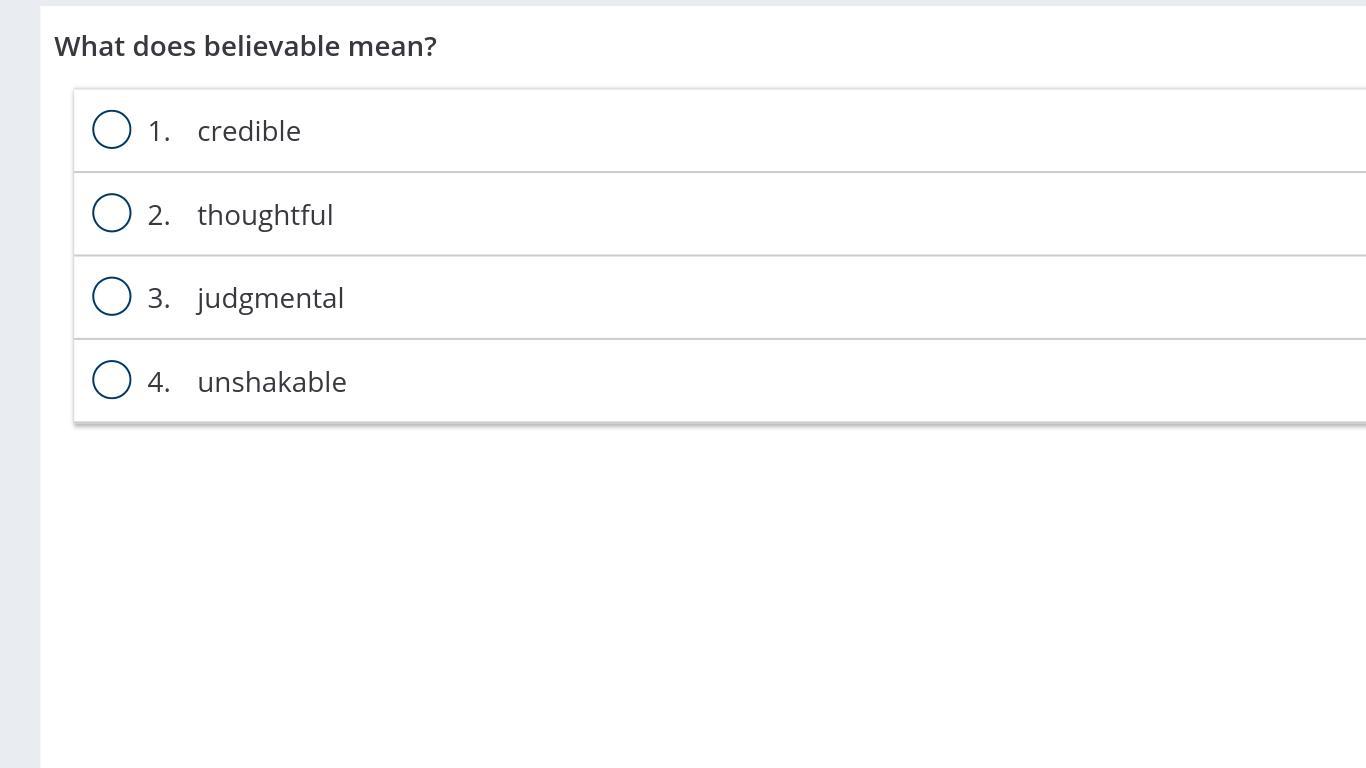Image resolution: width=1366 pixels, height=768 pixels.
Task: Click the blank white area below the answers
Action: [x=700, y=600]
